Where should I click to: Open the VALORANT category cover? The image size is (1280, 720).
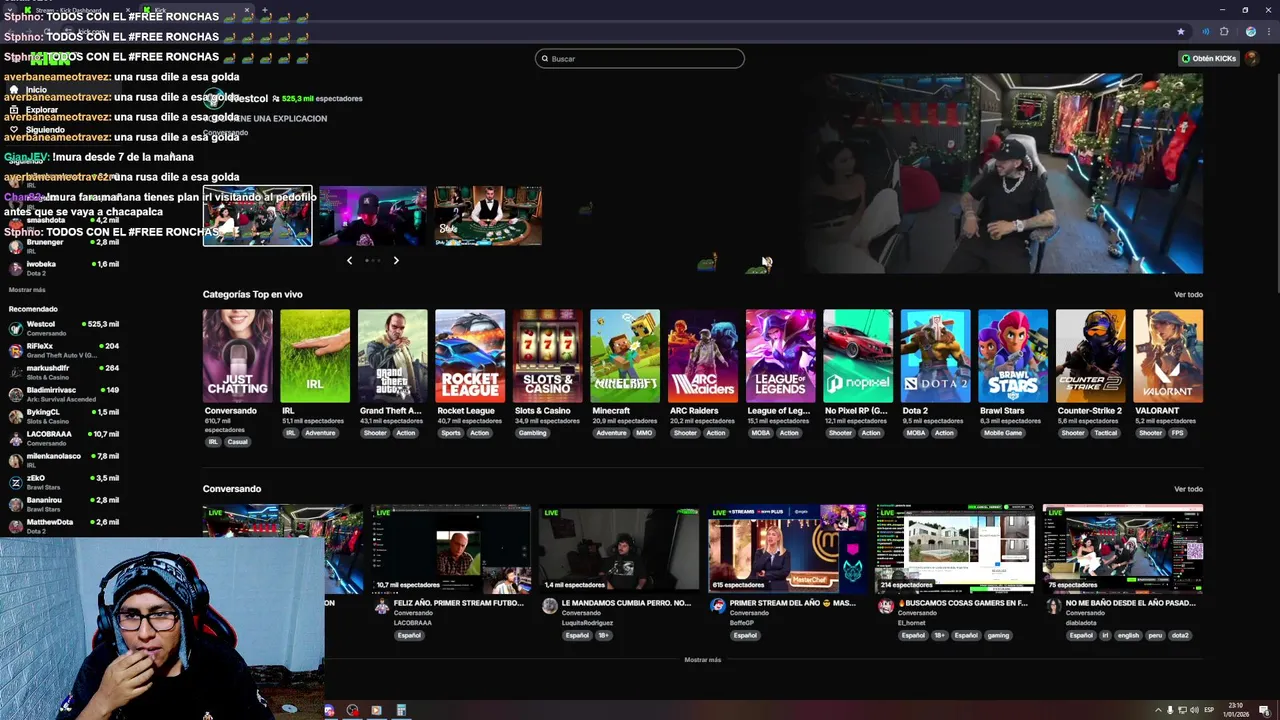coord(1168,356)
